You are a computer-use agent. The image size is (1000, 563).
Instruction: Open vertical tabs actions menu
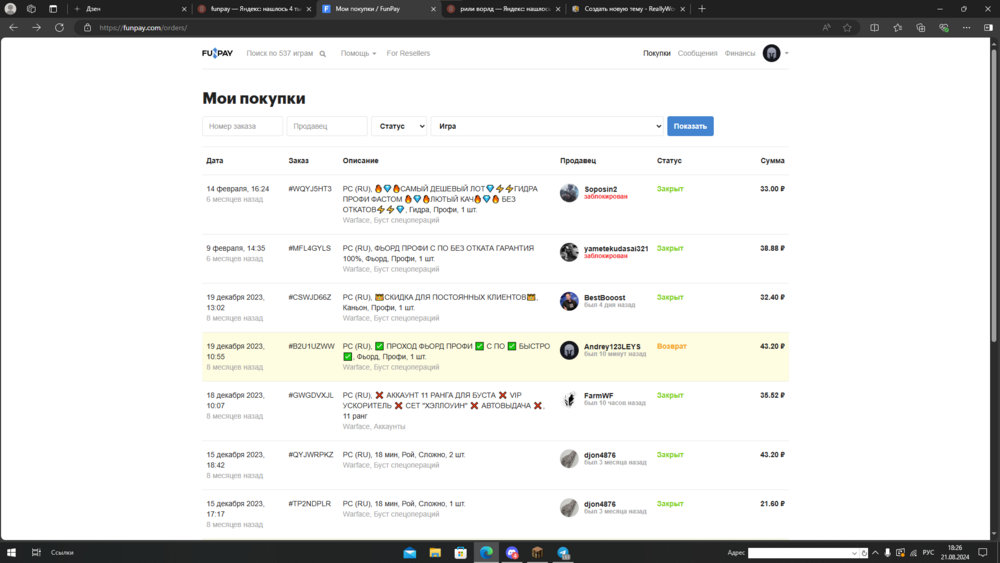click(53, 9)
